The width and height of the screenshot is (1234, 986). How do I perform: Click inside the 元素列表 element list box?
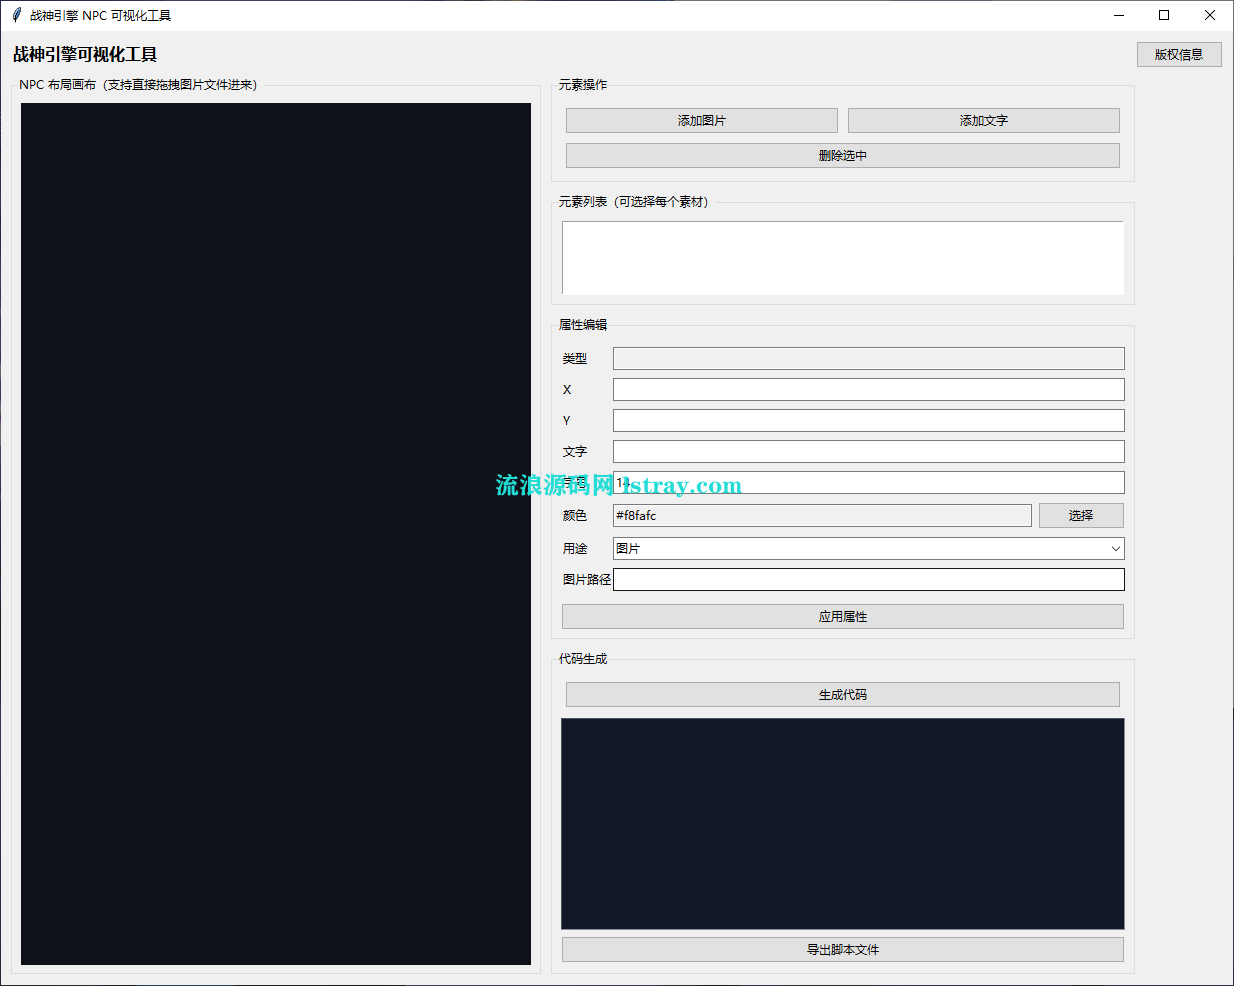coord(842,258)
